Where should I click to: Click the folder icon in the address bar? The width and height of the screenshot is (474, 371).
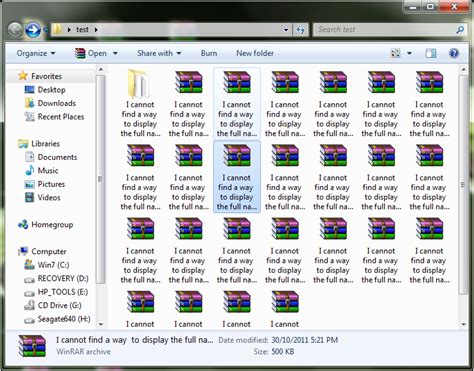point(57,29)
